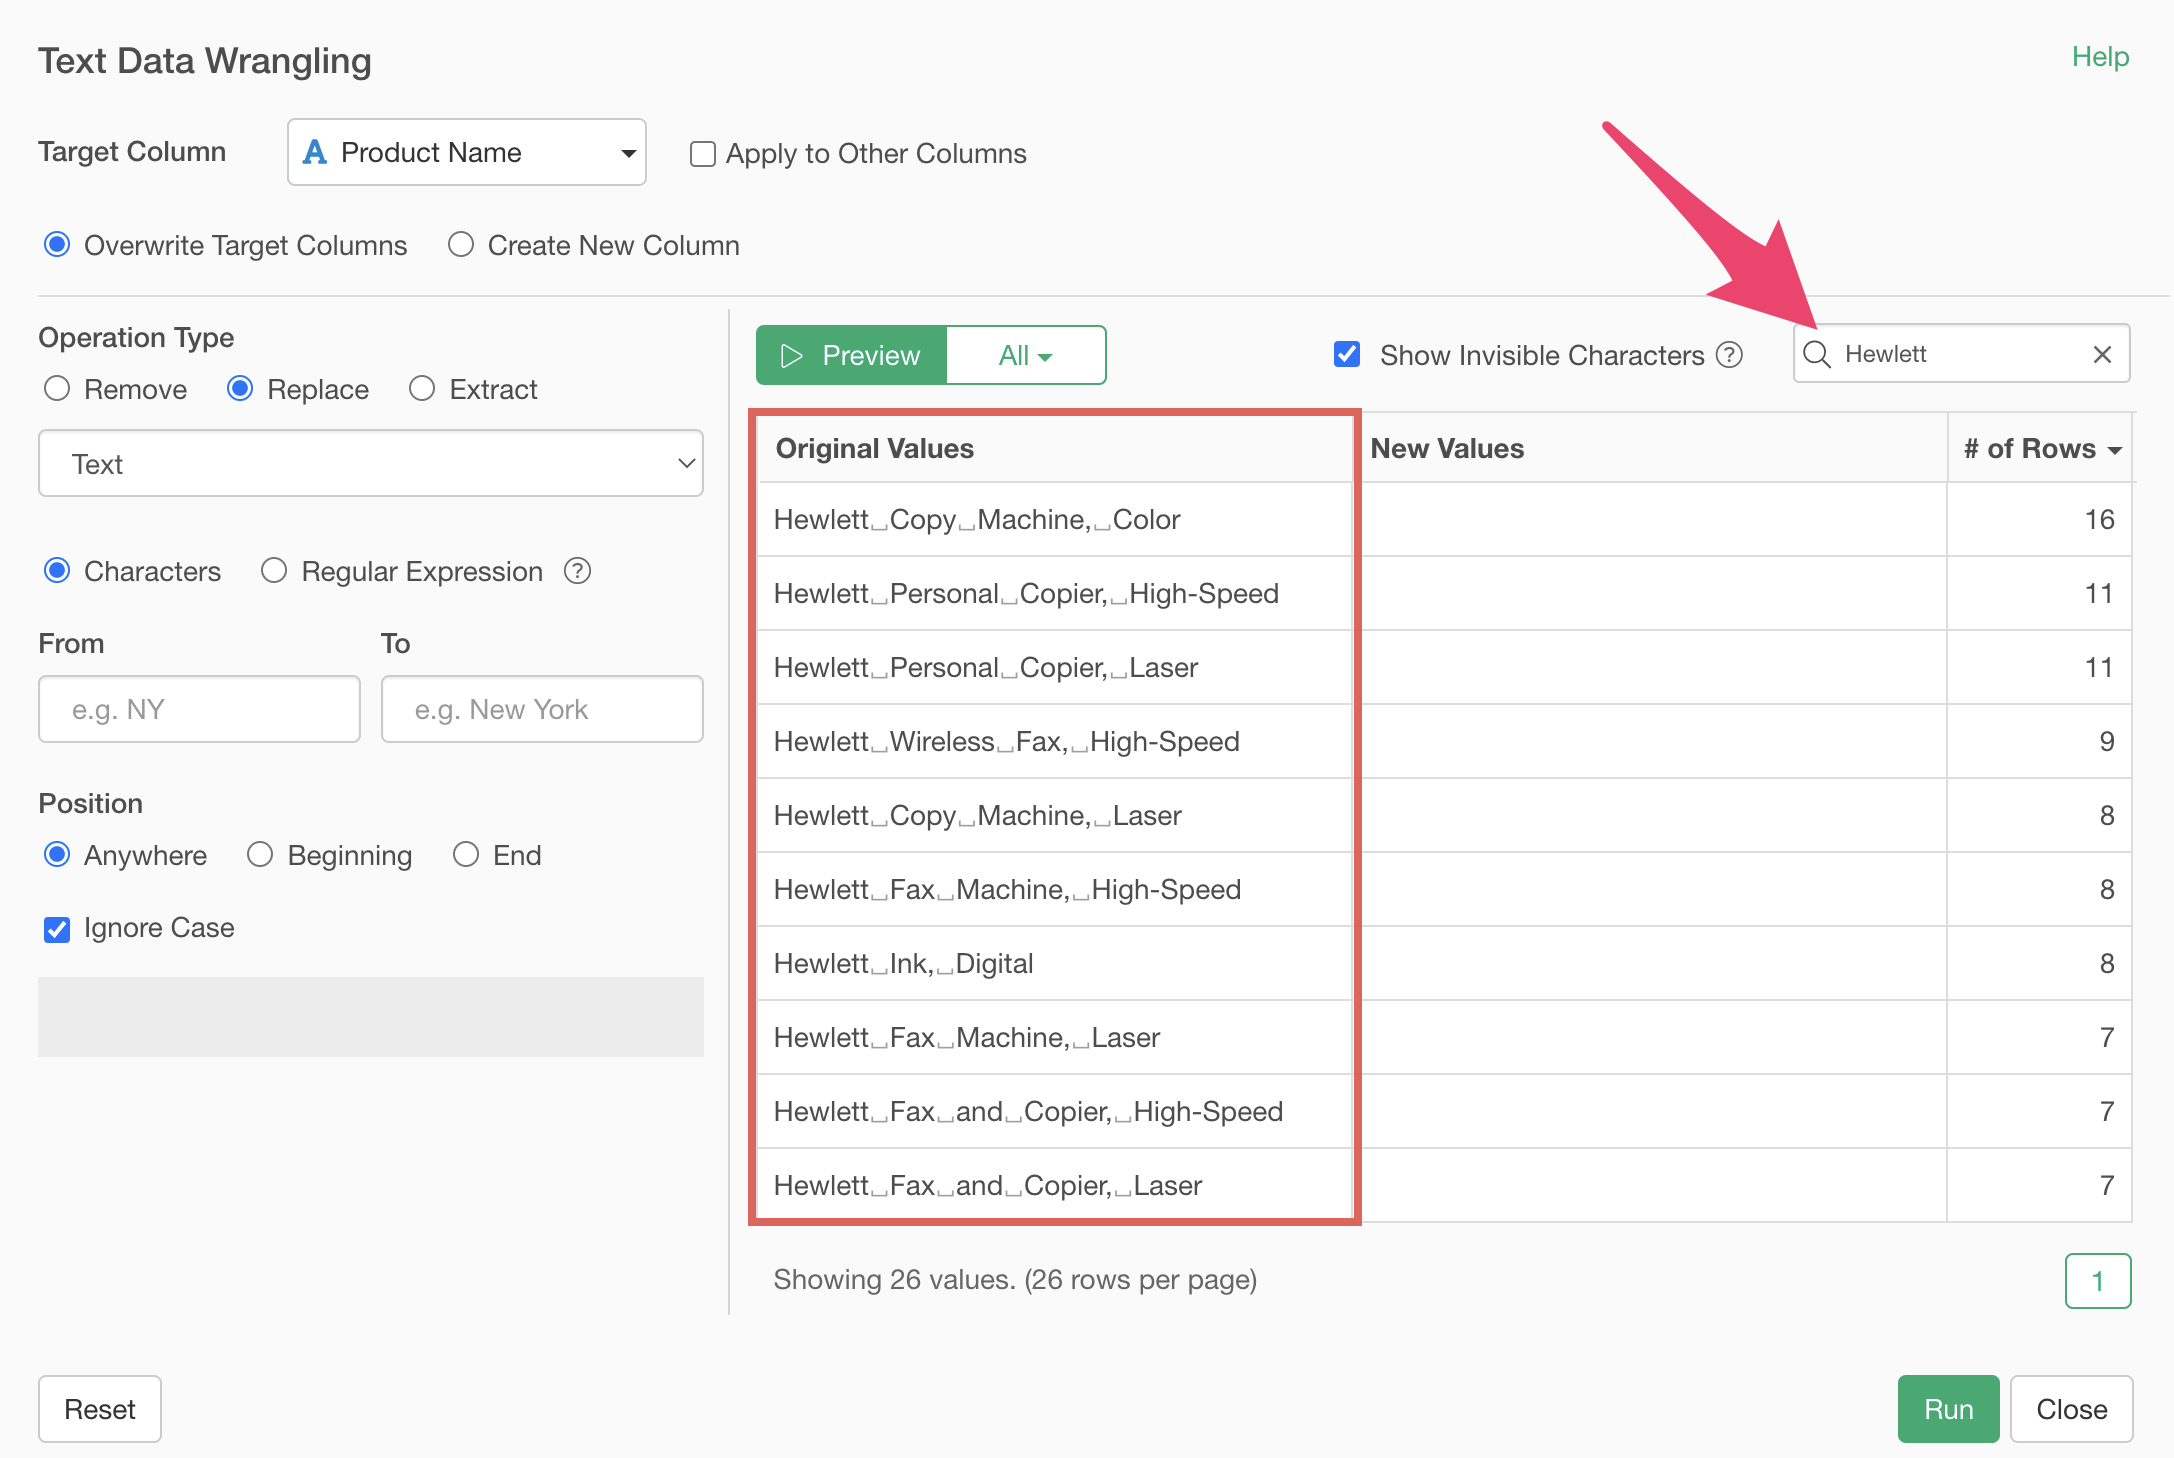
Task: Set position to Anywhere
Action: 57,855
